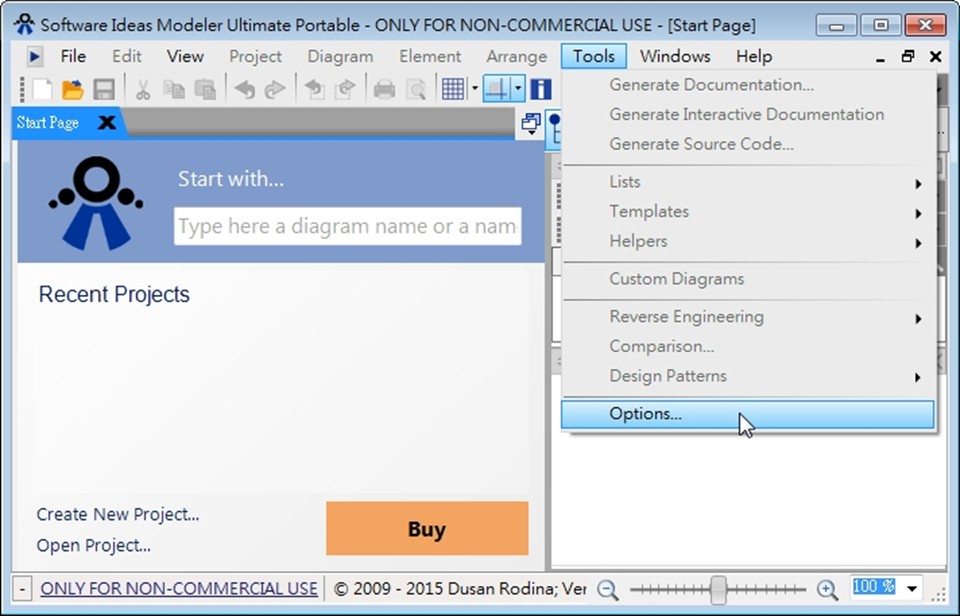Click the Print Preview magnifier icon
This screenshot has height=616, width=960.
[x=416, y=89]
